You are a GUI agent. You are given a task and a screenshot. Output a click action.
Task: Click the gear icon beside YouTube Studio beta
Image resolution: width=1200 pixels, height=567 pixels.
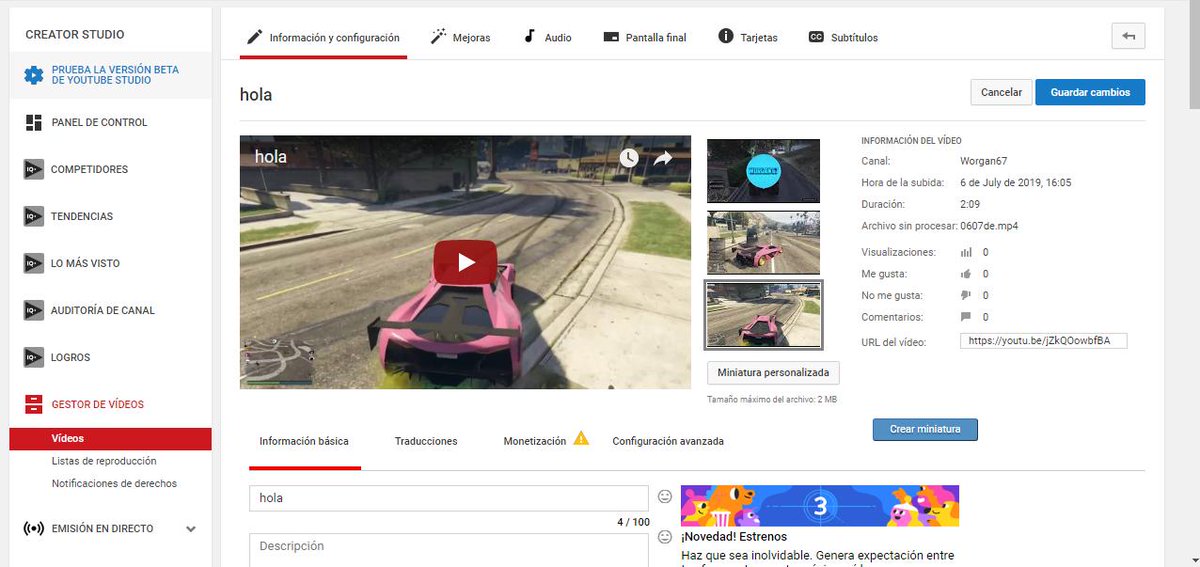34,75
